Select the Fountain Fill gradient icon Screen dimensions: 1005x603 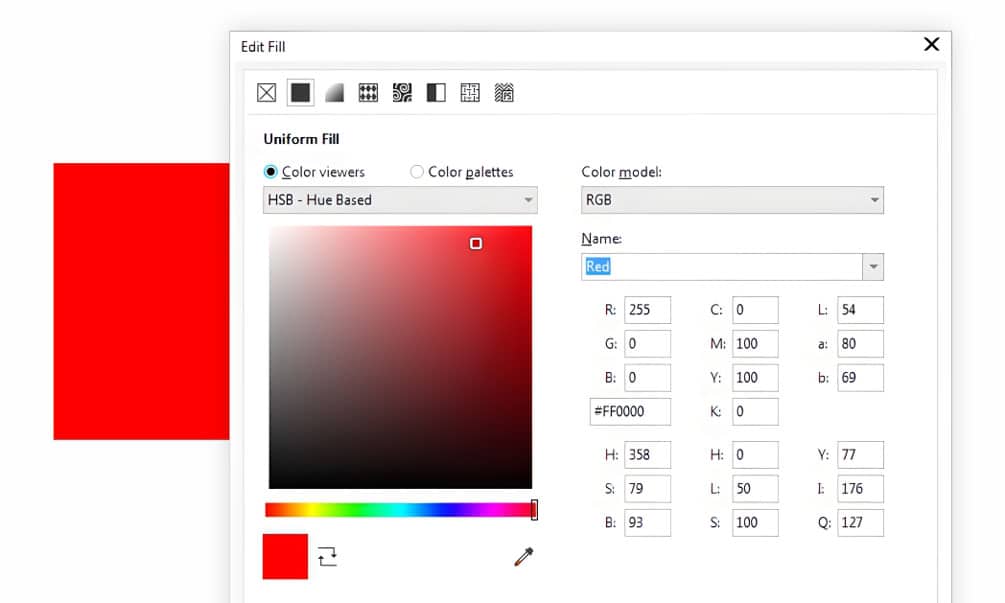coord(335,93)
